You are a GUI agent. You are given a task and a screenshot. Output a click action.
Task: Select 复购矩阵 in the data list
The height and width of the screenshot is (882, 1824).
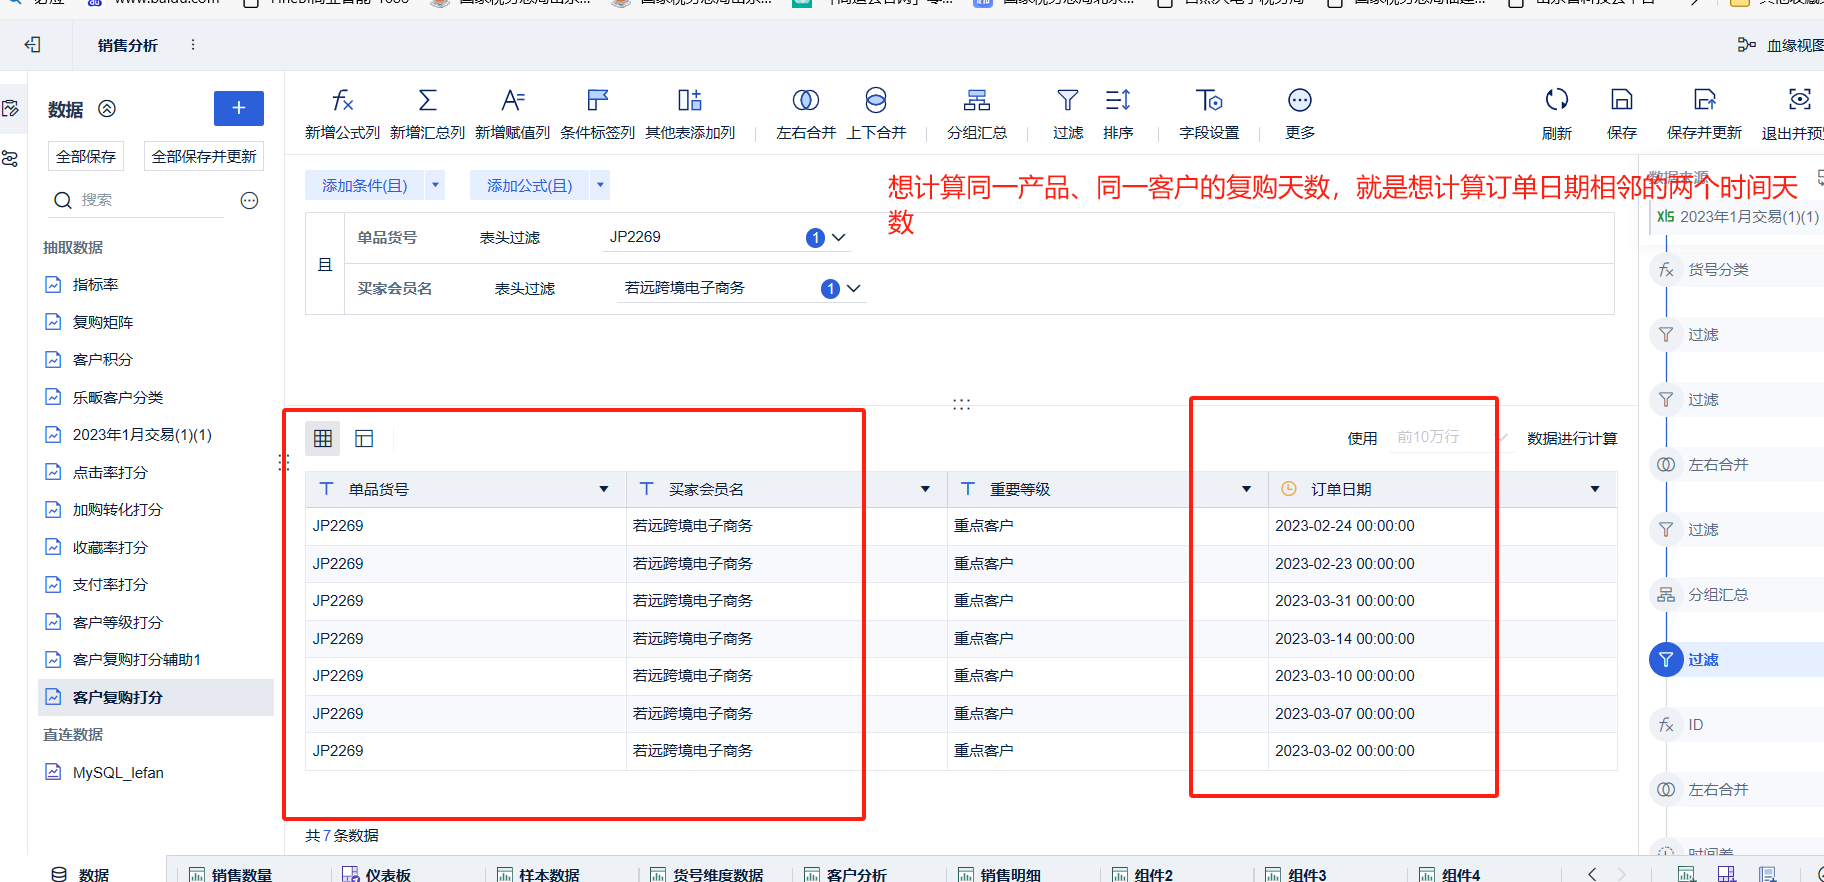(103, 322)
